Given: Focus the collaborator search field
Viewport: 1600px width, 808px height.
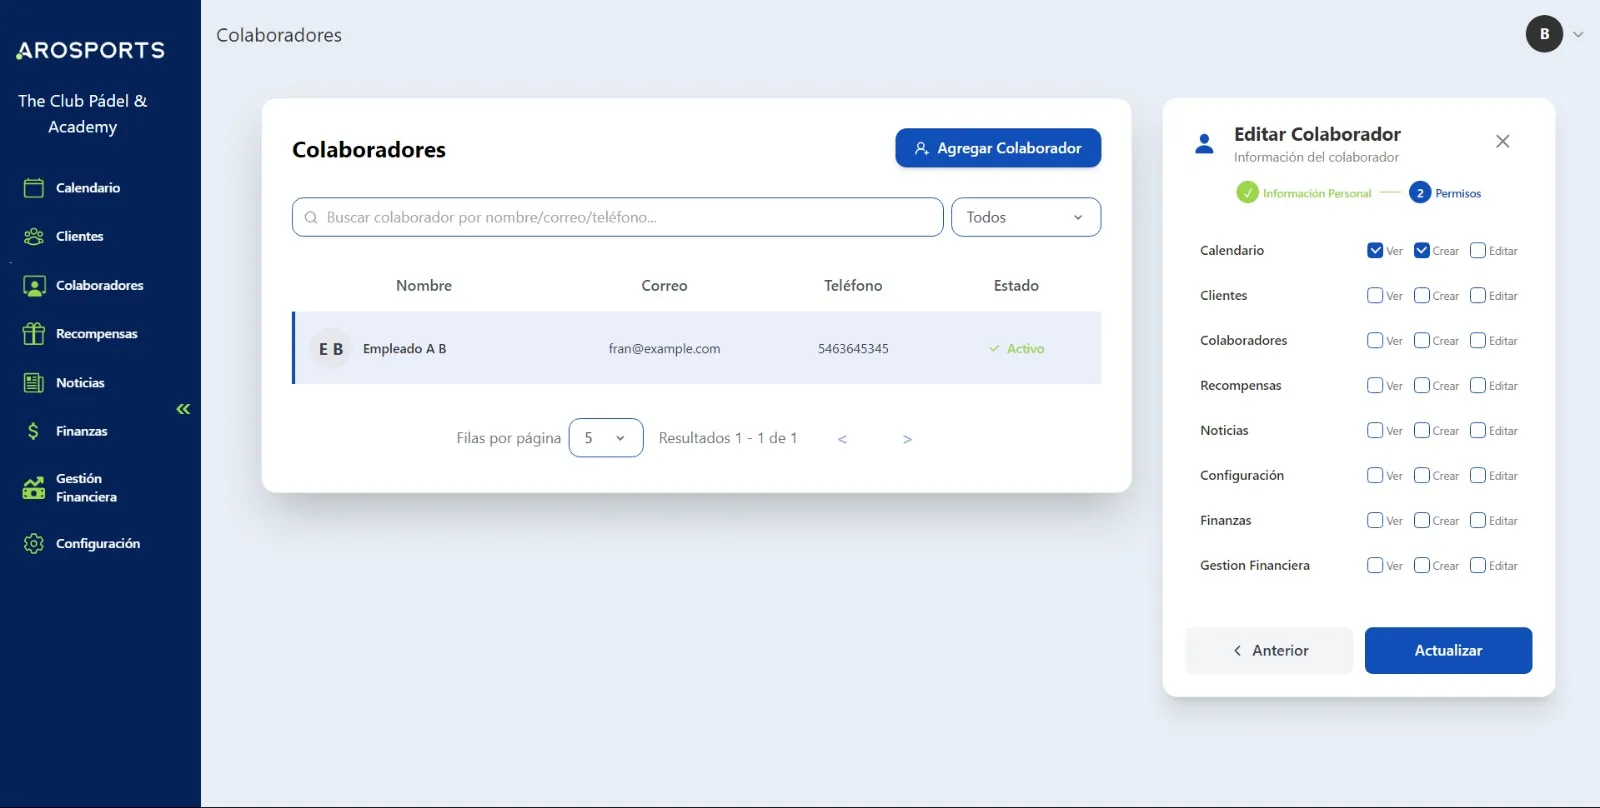Looking at the screenshot, I should 617,217.
